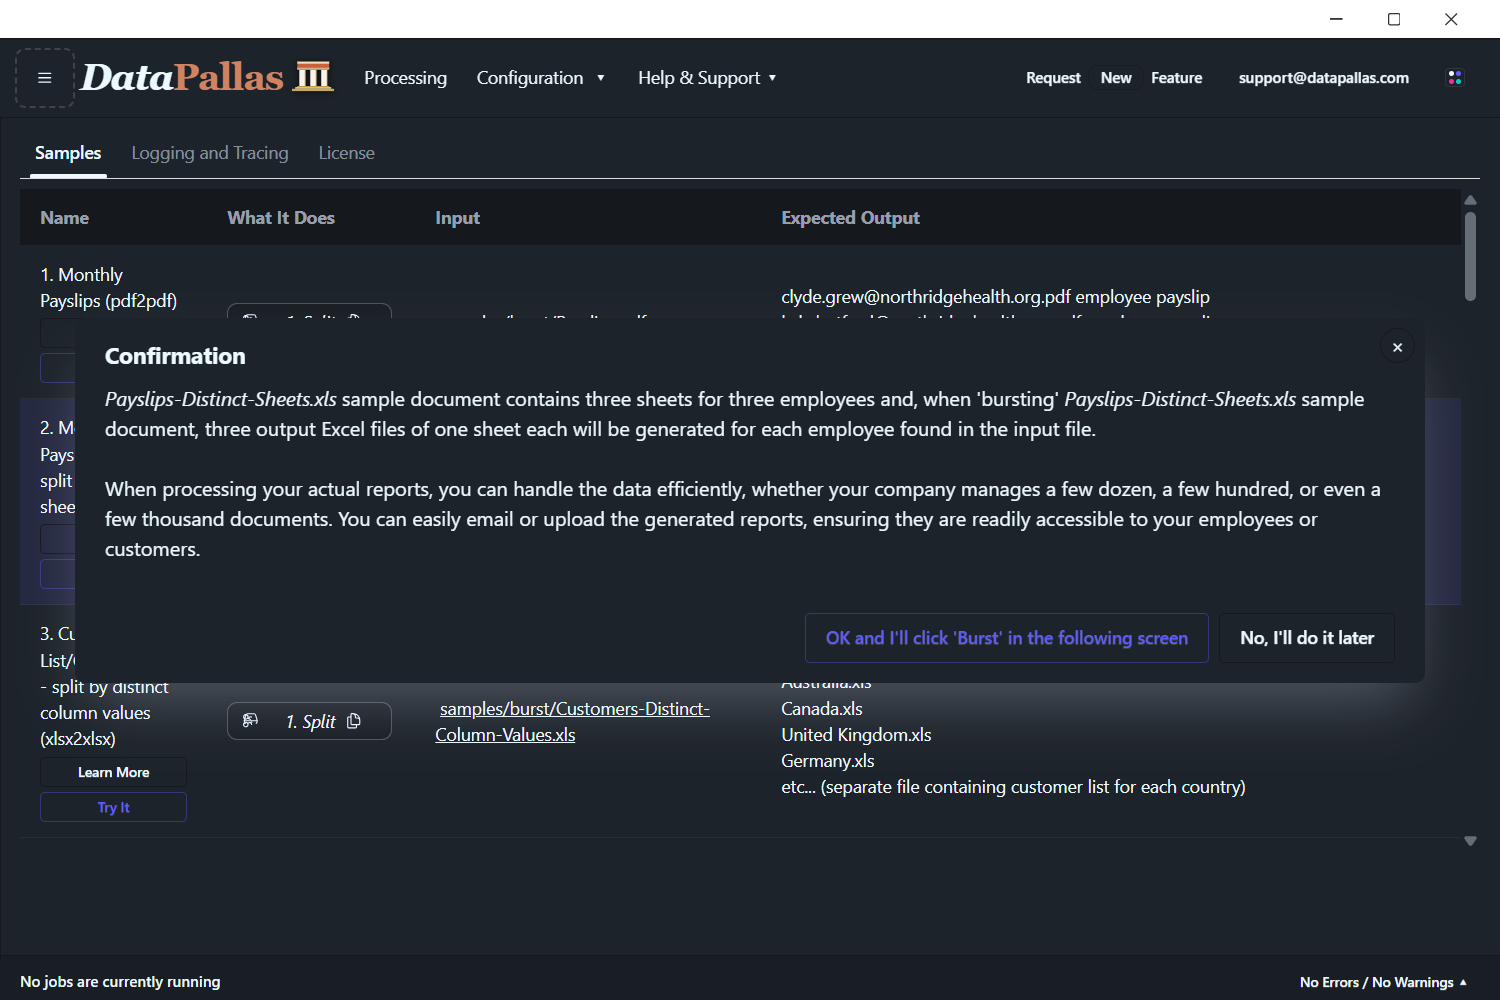Switch to the Logging and Tracing tab
This screenshot has width=1500, height=1000.
coord(210,153)
